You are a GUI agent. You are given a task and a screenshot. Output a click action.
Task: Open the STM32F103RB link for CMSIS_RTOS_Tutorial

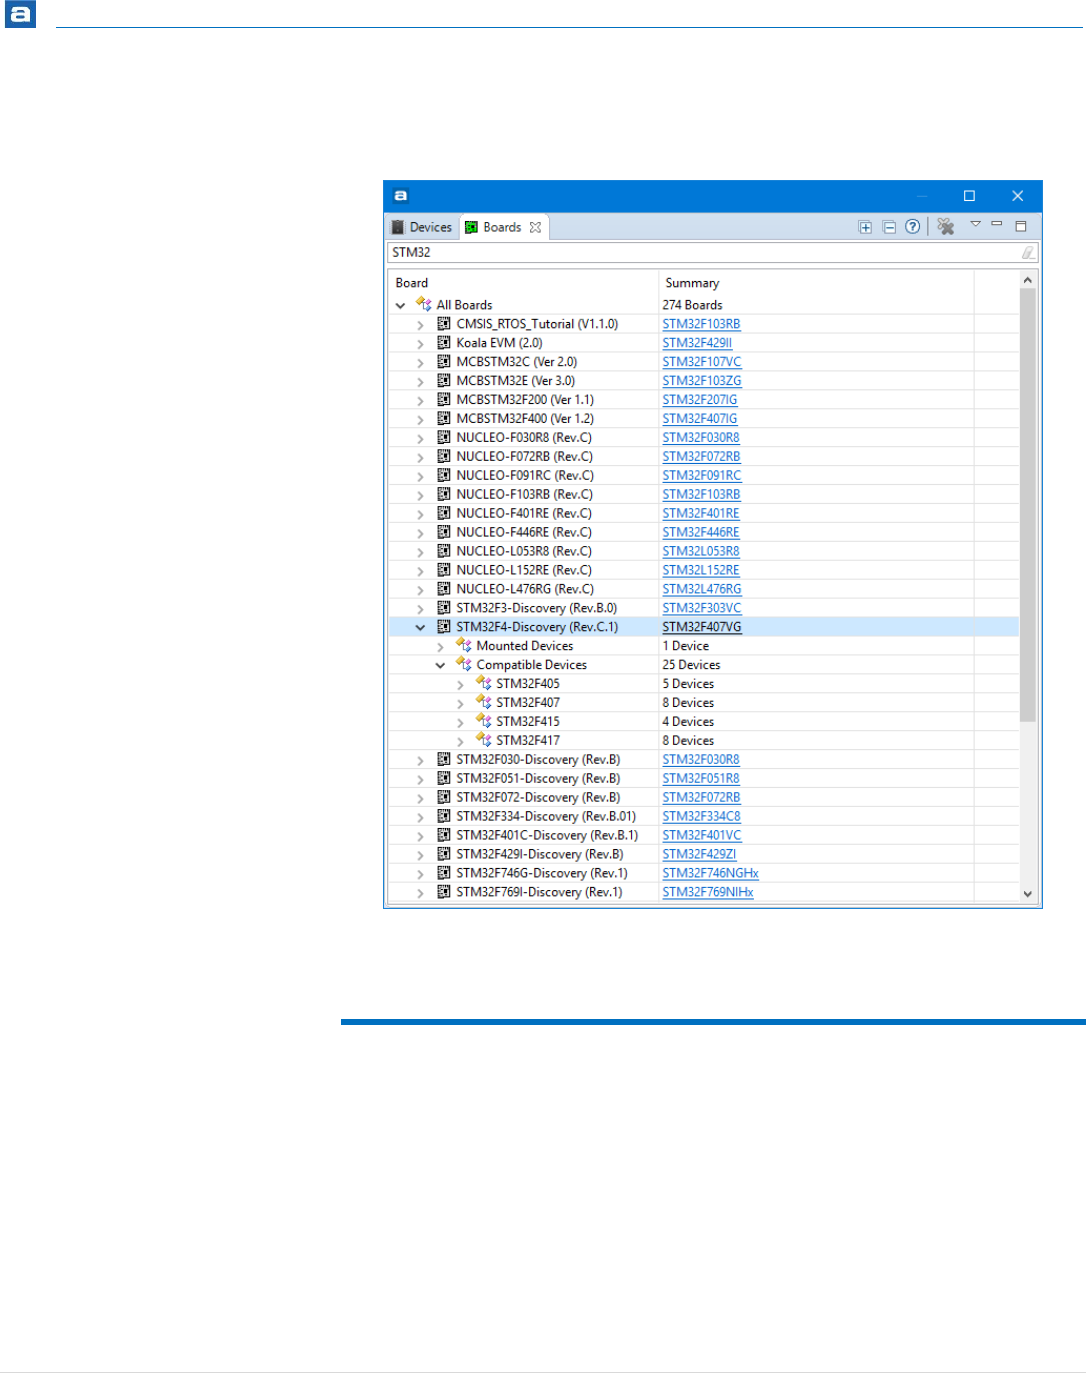pyautogui.click(x=701, y=324)
